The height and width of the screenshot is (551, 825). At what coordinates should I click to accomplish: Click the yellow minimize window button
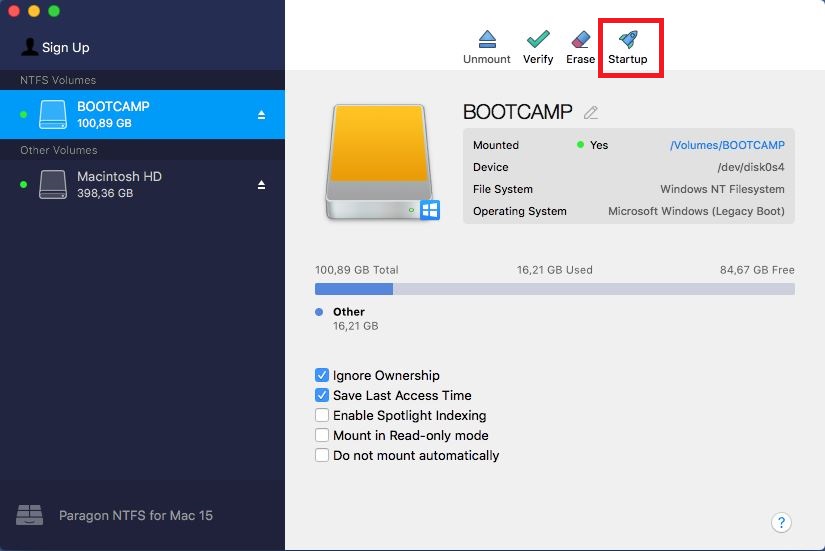click(x=34, y=11)
